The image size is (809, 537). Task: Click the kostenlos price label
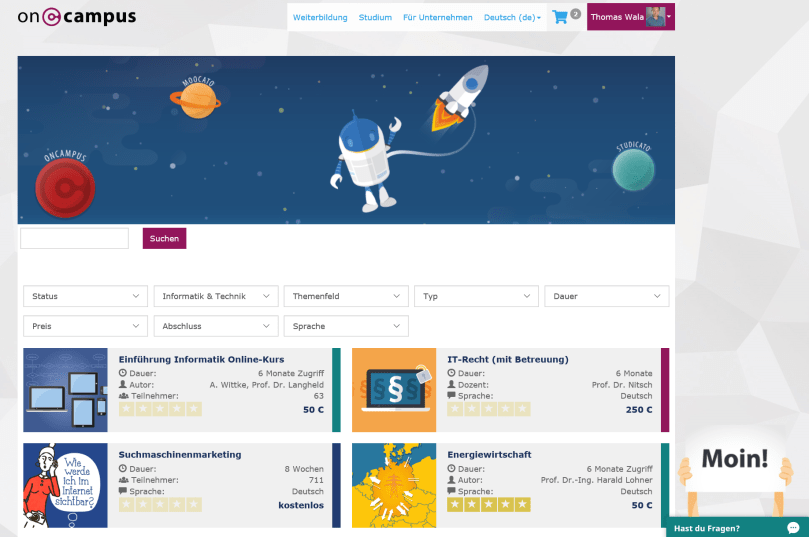(x=301, y=505)
